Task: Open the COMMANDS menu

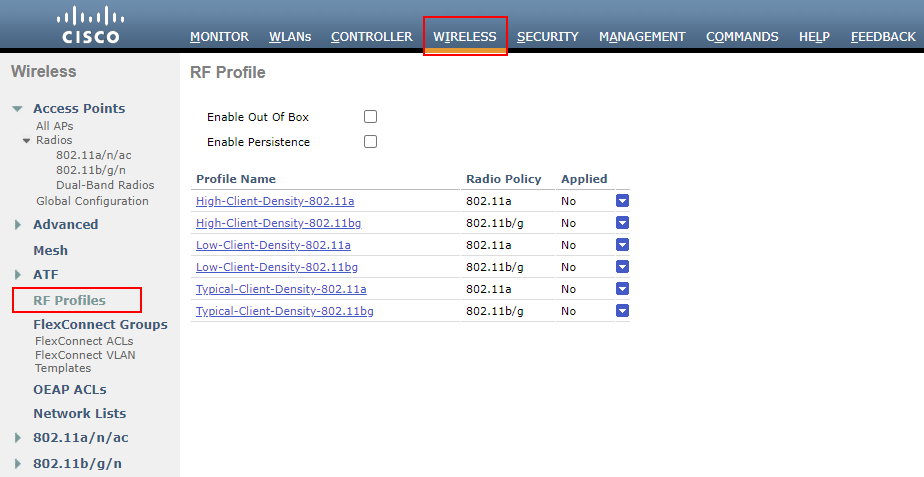Action: coord(742,37)
